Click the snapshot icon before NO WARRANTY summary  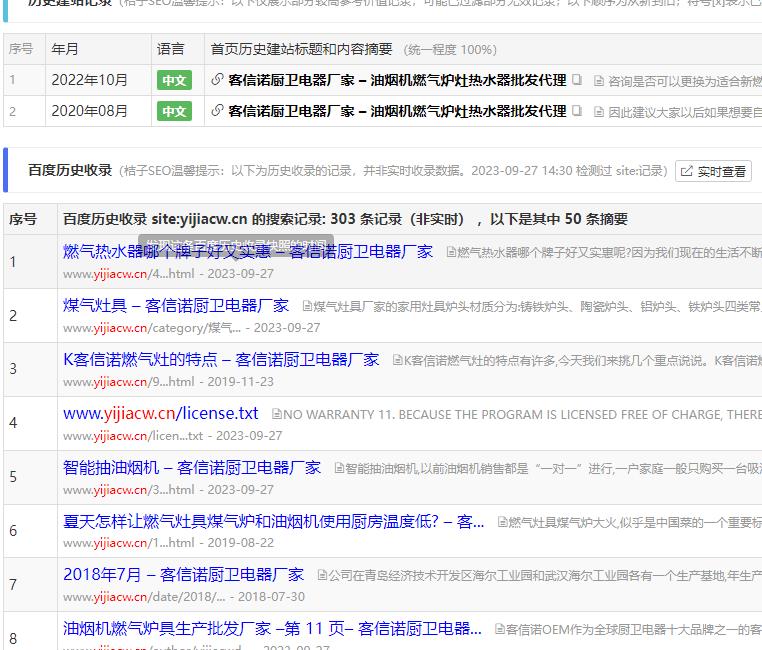pyautogui.click(x=277, y=414)
